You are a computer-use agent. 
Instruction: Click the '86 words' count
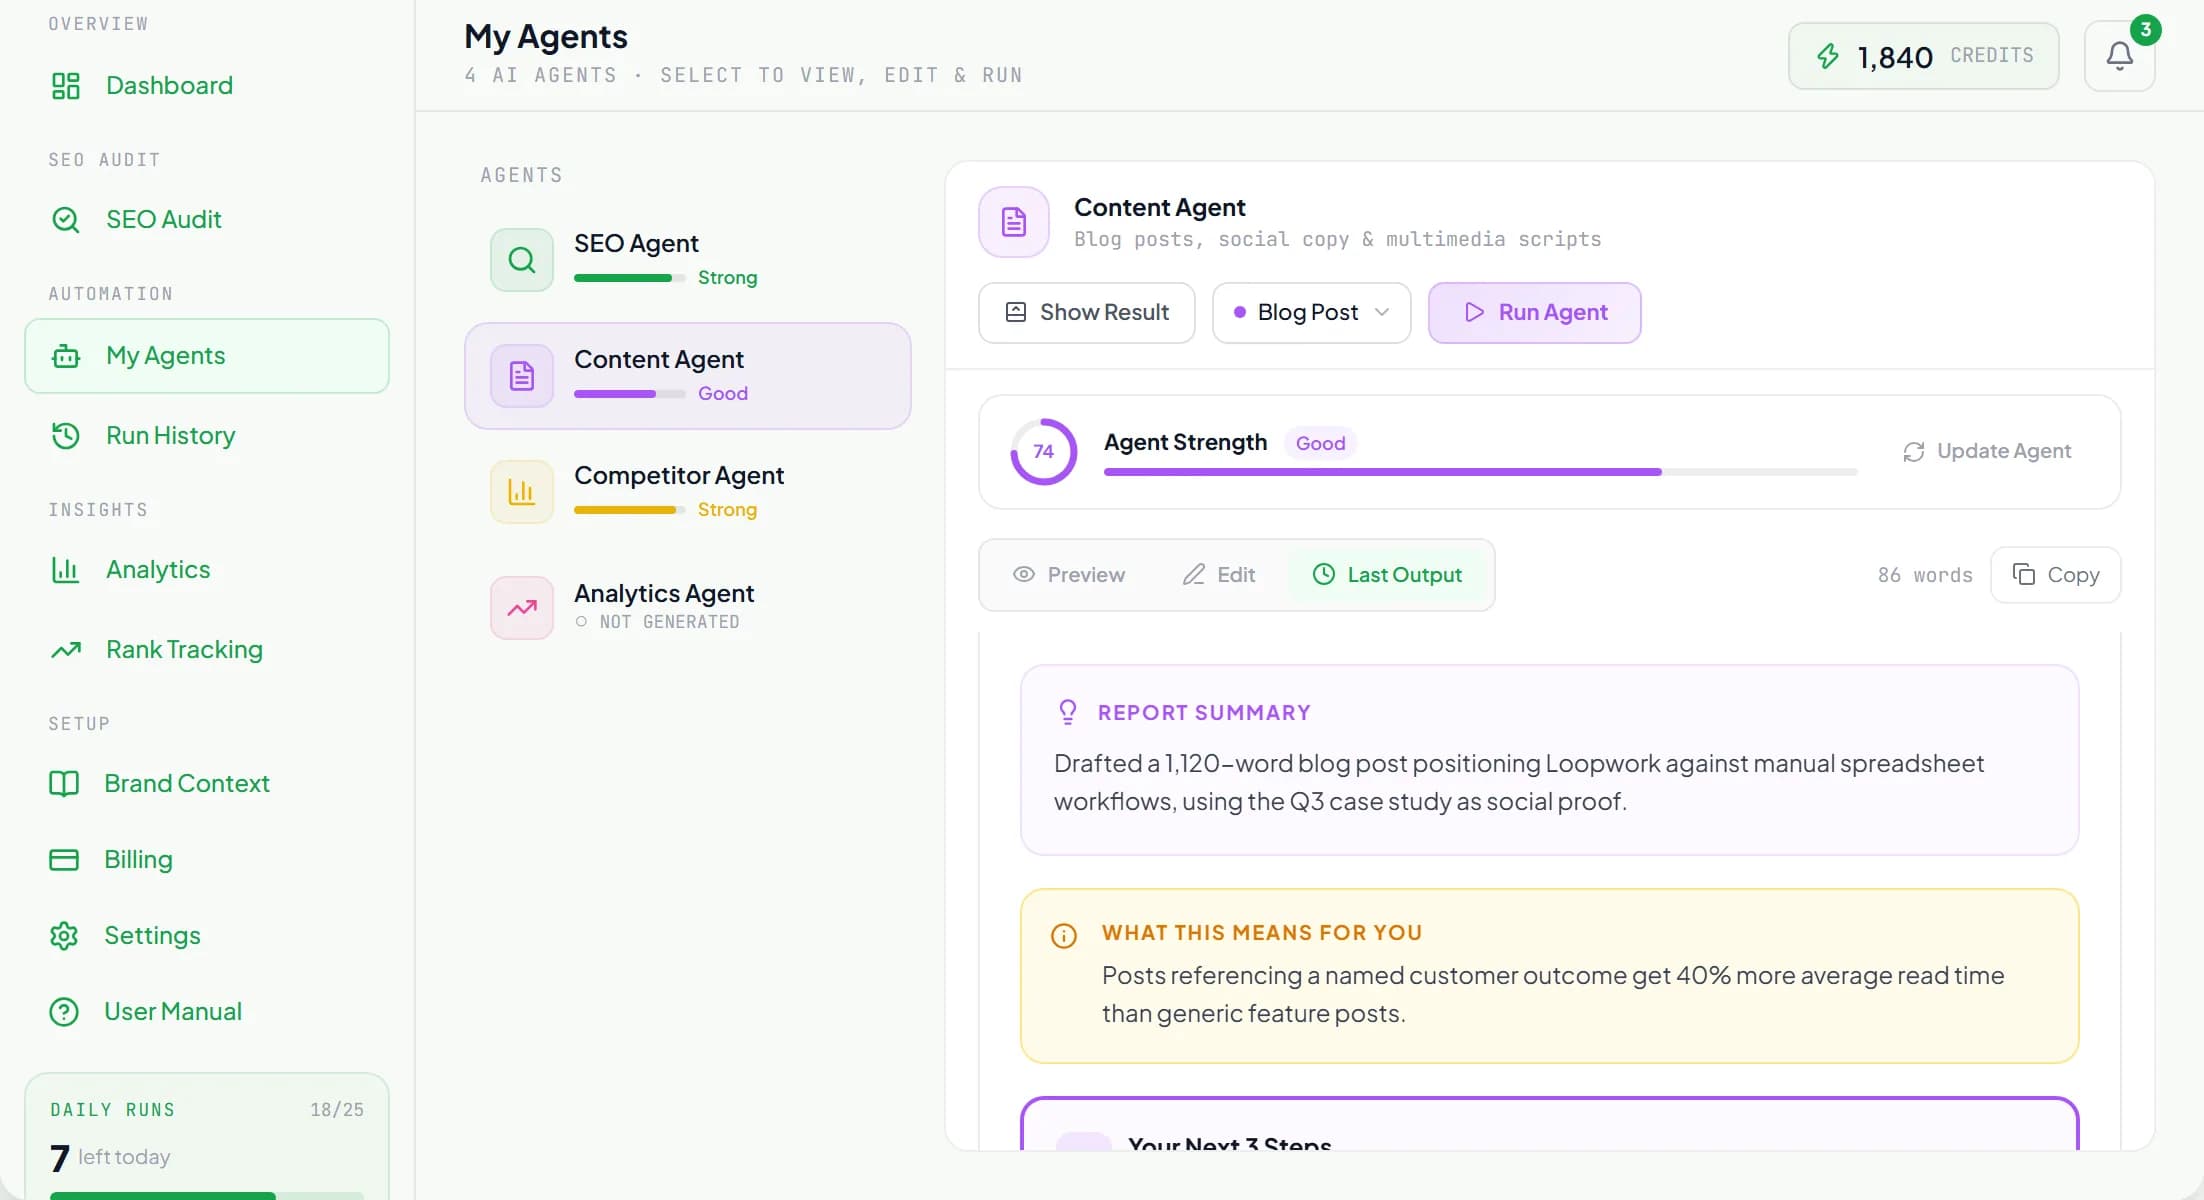(x=1925, y=575)
